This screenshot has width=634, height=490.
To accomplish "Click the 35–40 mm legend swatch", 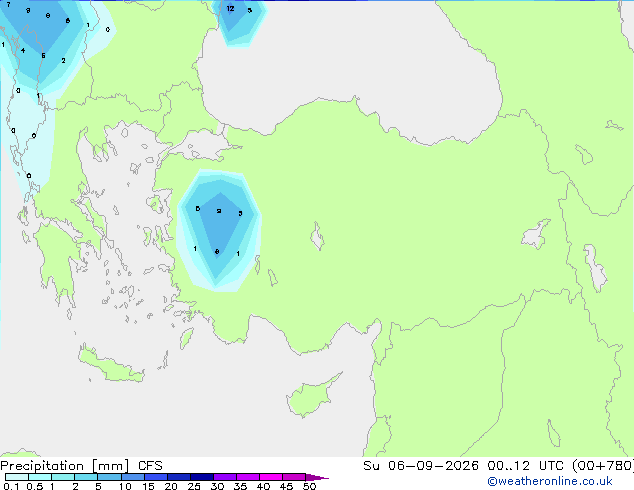I will tap(247, 477).
